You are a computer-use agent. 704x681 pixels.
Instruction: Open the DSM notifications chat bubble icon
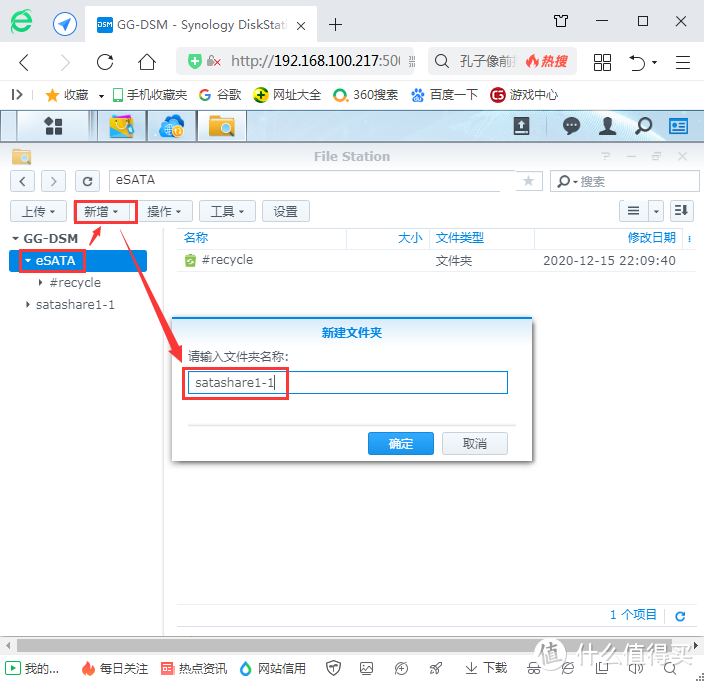click(571, 126)
